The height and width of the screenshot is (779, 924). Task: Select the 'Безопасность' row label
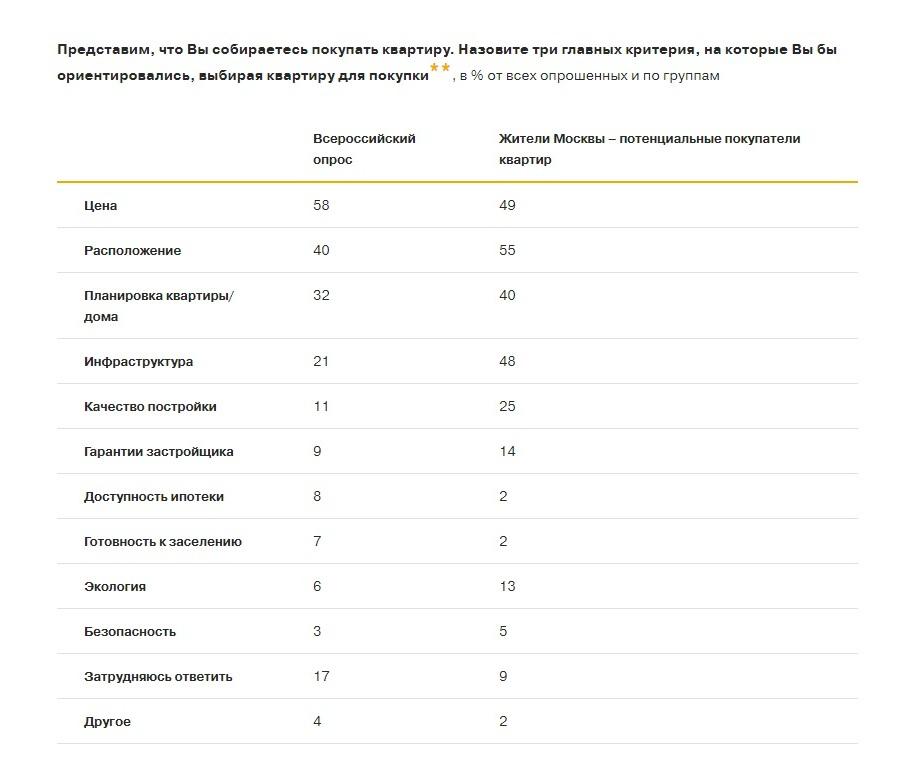click(x=130, y=632)
